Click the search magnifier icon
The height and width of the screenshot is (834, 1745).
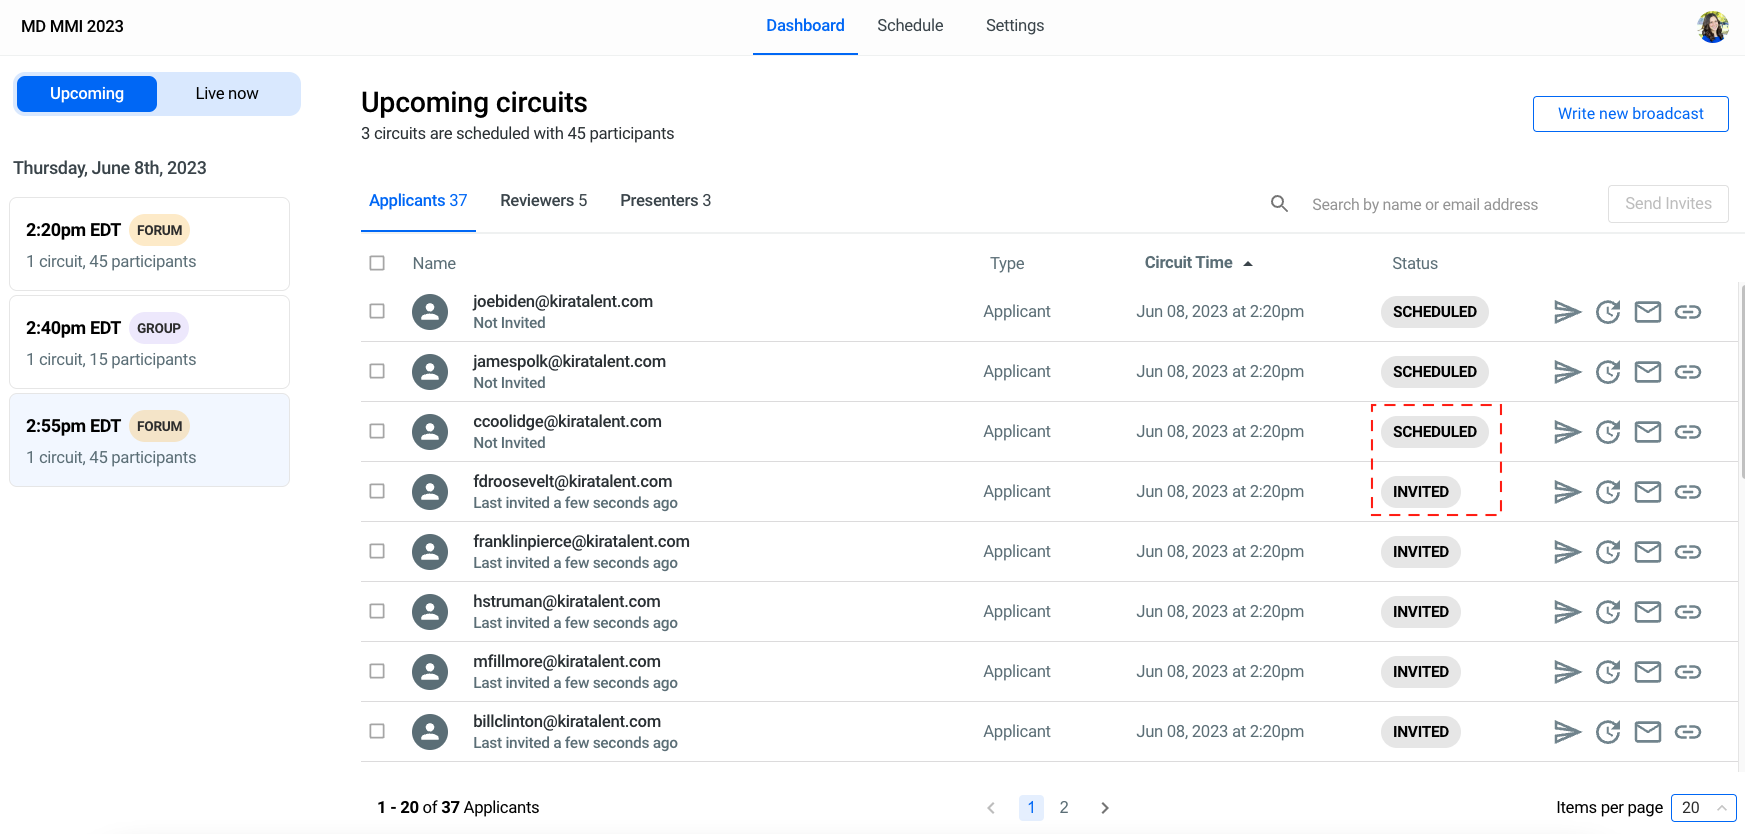click(x=1279, y=204)
